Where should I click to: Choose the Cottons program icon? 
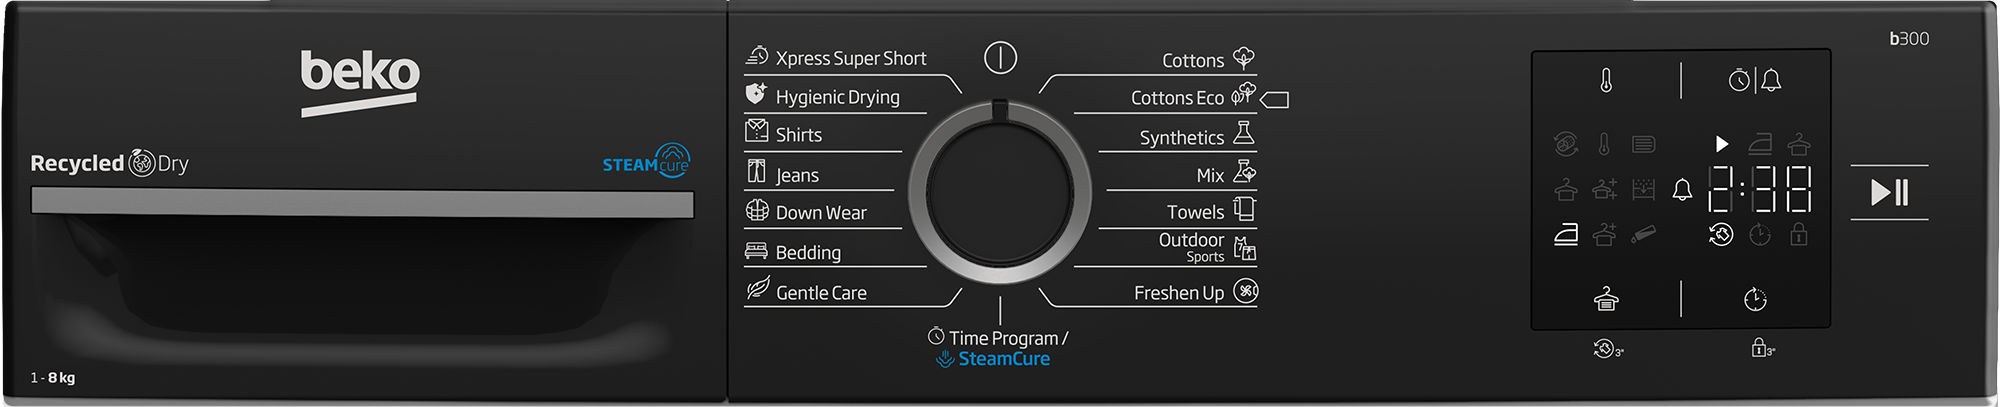pyautogui.click(x=1244, y=57)
